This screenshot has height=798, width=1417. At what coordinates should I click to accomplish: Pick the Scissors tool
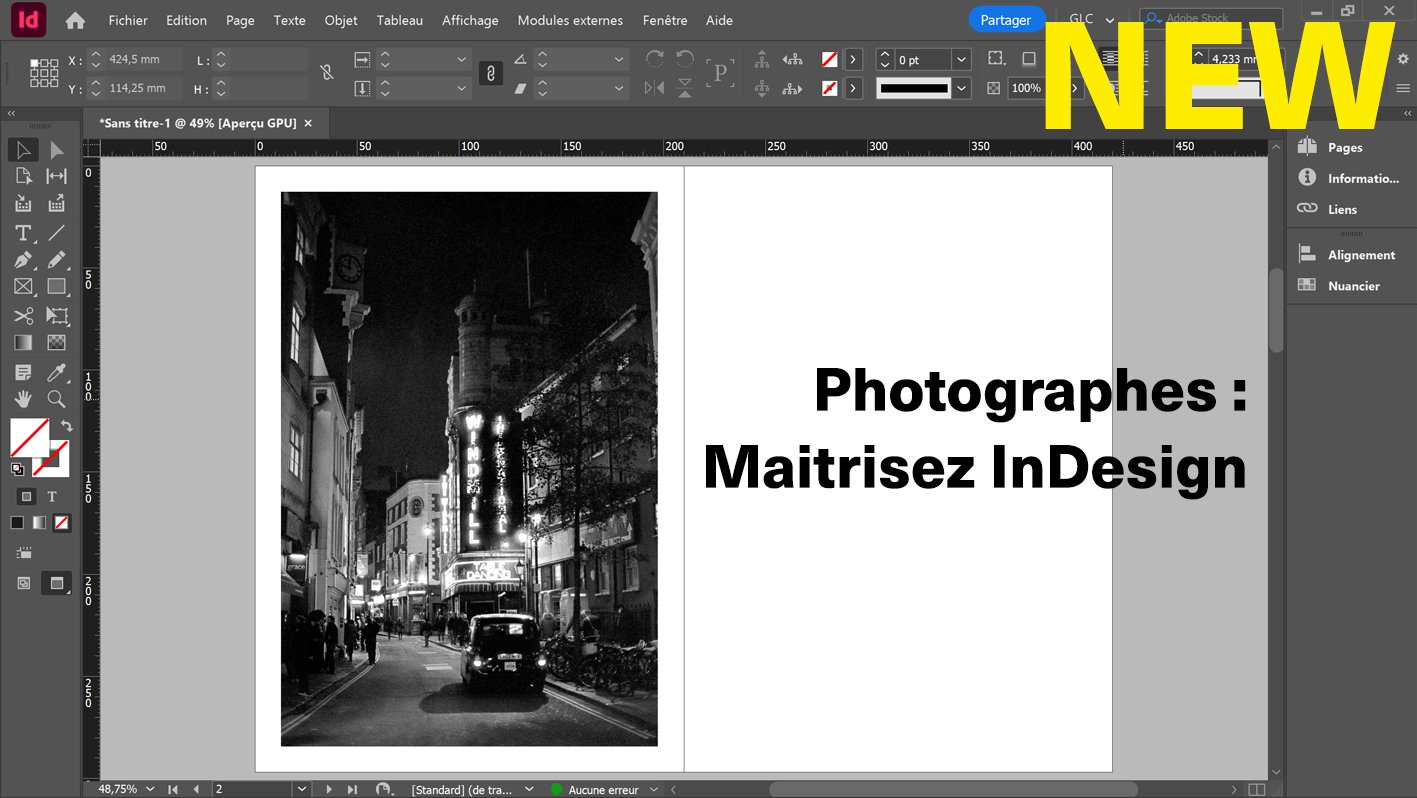click(23, 316)
